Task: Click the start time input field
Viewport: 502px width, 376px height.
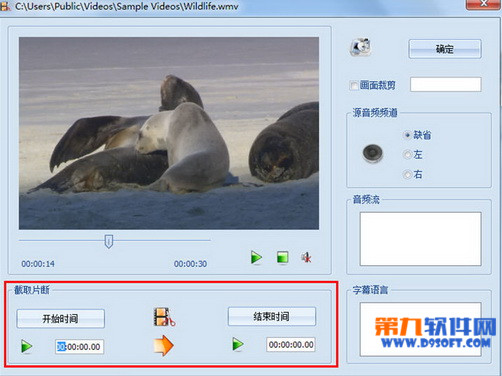Action: tap(79, 347)
